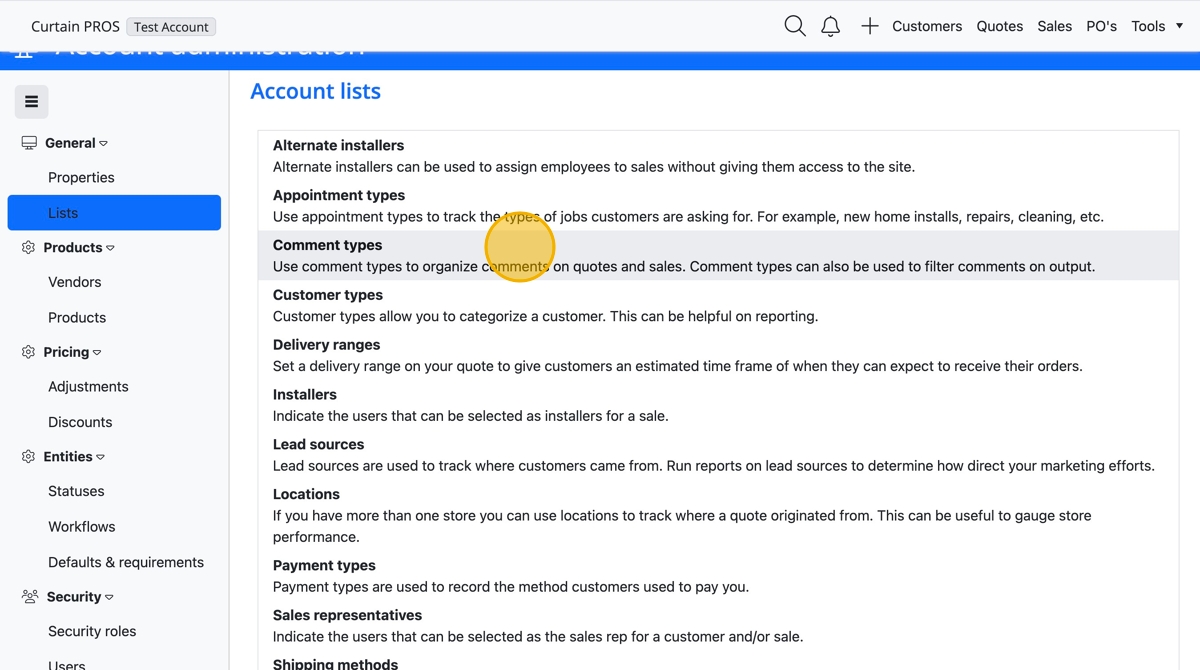Collapse the Pricing section
The image size is (1200, 670).
pos(72,352)
